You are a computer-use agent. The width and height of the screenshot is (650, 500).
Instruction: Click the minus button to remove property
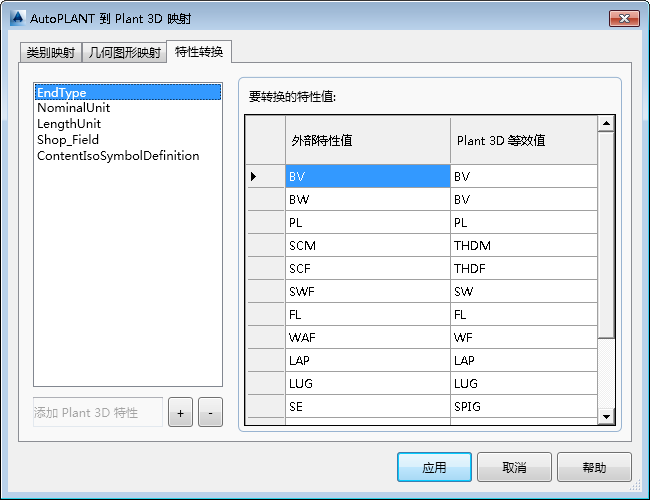coord(210,412)
